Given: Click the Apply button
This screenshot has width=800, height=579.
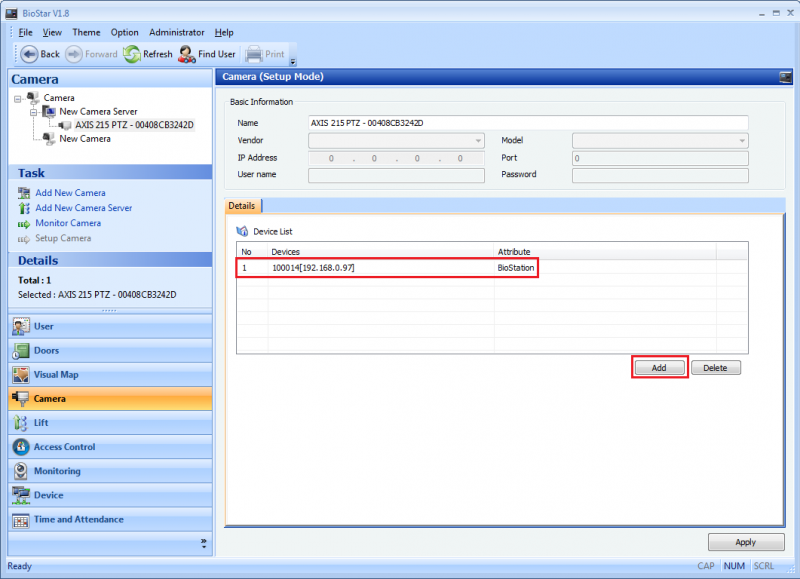Looking at the screenshot, I should click(745, 542).
